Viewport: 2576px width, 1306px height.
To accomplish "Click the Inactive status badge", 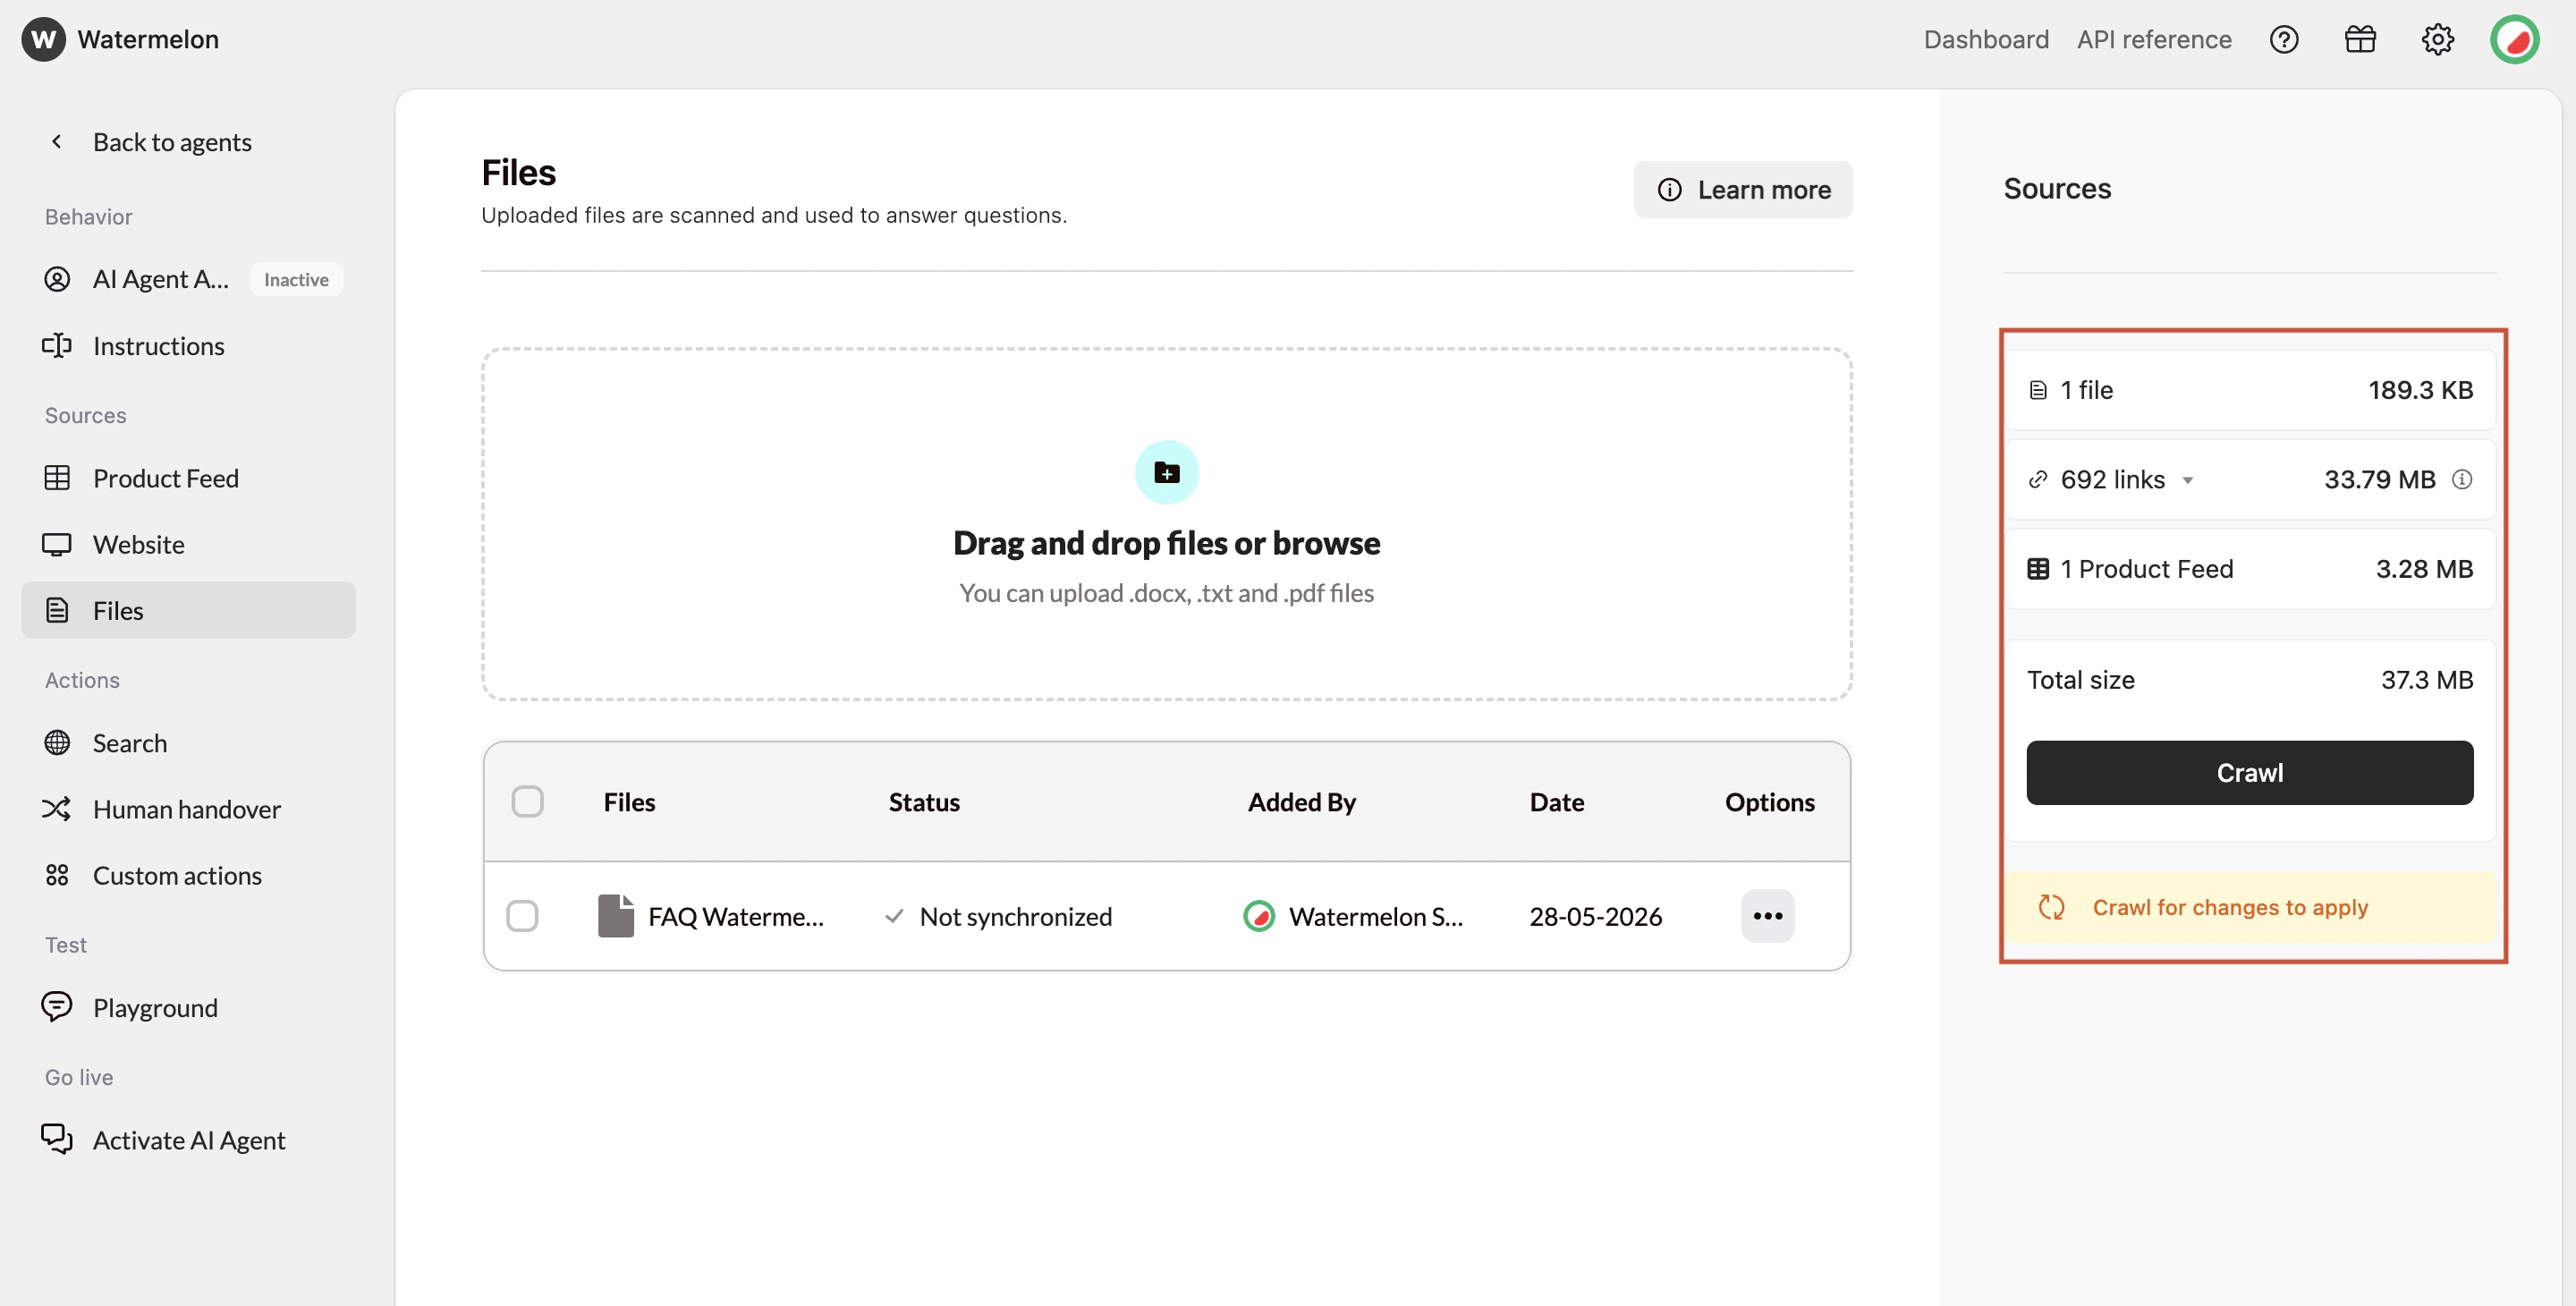I will pos(296,280).
